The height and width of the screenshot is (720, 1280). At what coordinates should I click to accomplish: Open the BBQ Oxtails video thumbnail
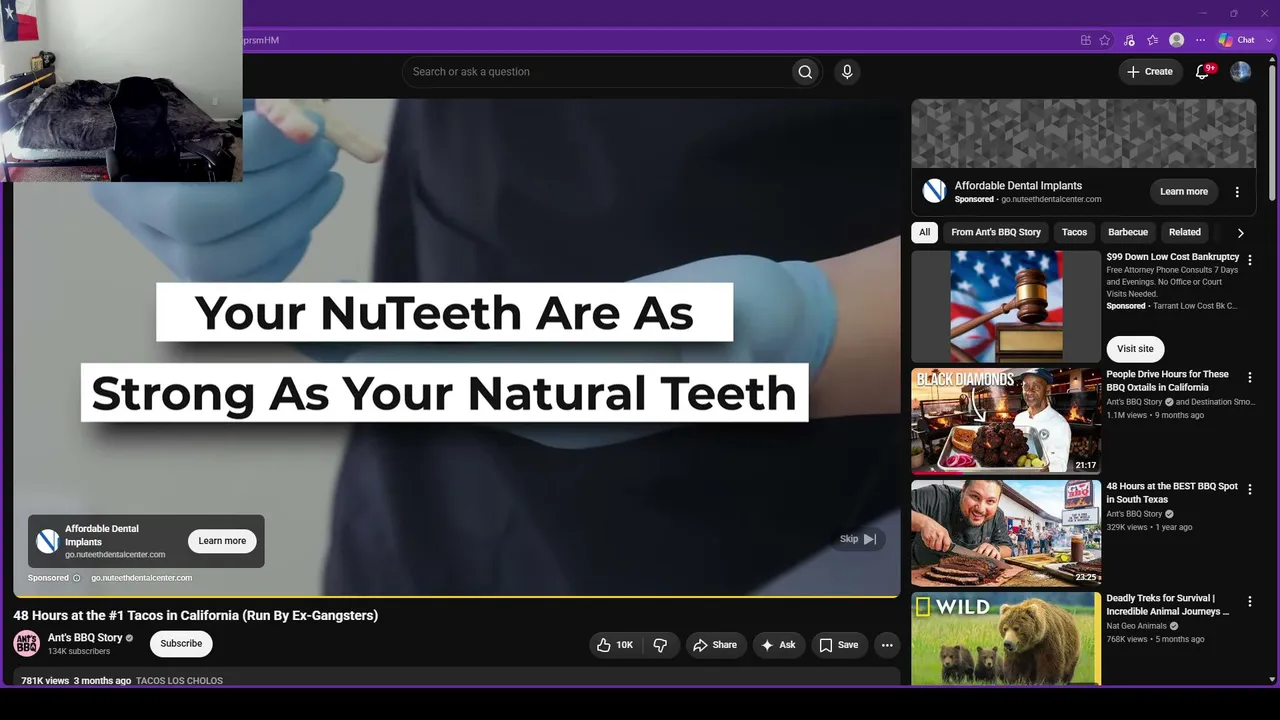pyautogui.click(x=1006, y=419)
